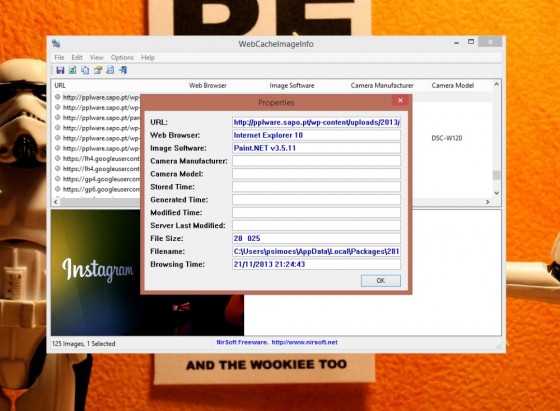This screenshot has height=411, width=560.
Task: Select the http://pplware.sapo.pt/par list row
Action: (x=97, y=117)
